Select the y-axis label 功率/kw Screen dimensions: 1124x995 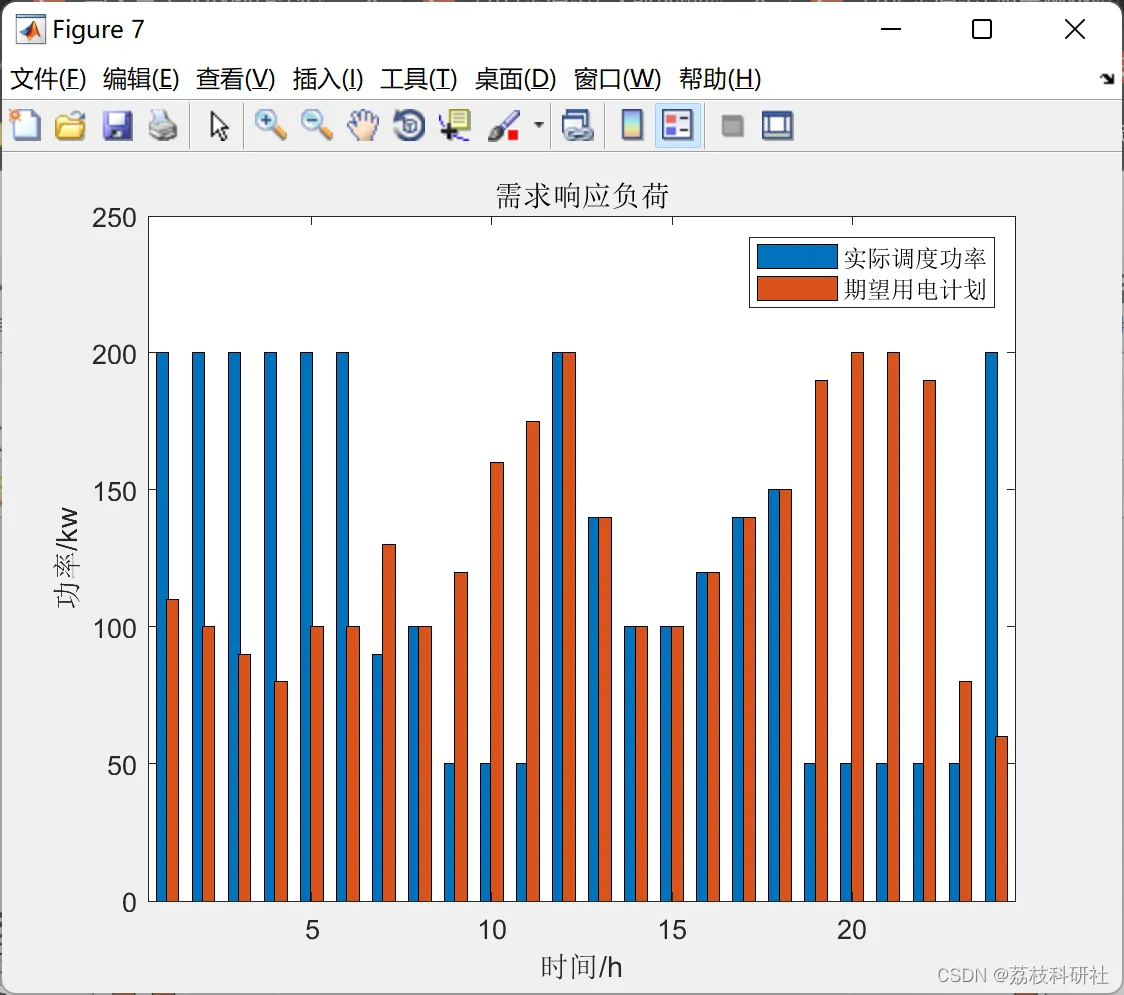click(x=67, y=558)
